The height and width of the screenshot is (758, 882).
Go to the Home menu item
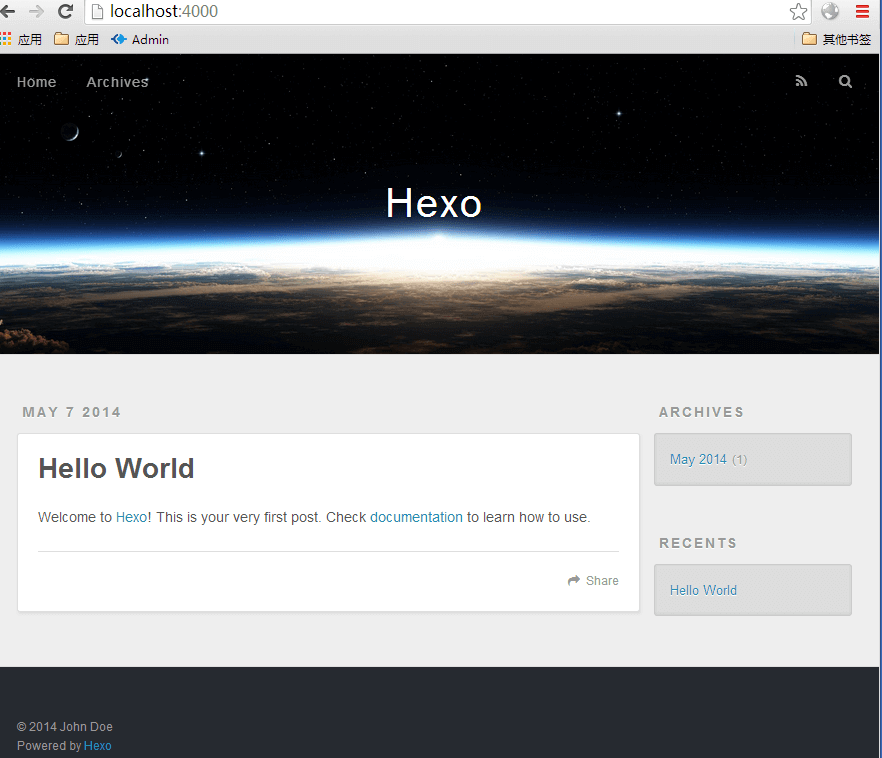pos(36,82)
